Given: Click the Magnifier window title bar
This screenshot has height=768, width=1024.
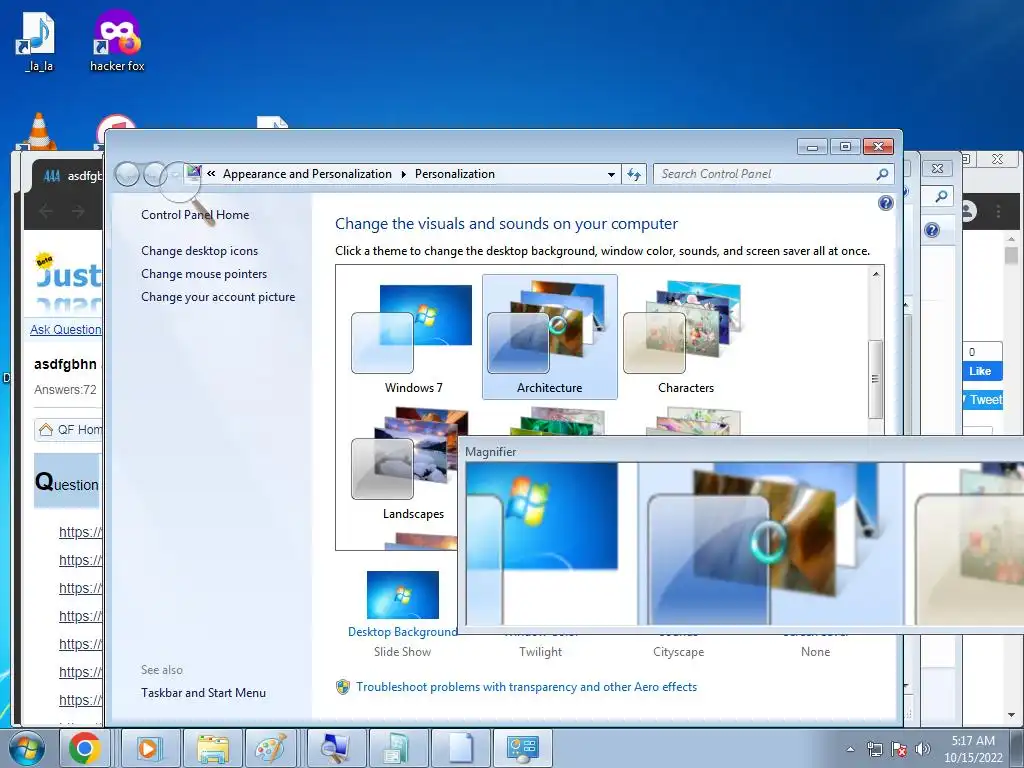Looking at the screenshot, I should coord(741,451).
